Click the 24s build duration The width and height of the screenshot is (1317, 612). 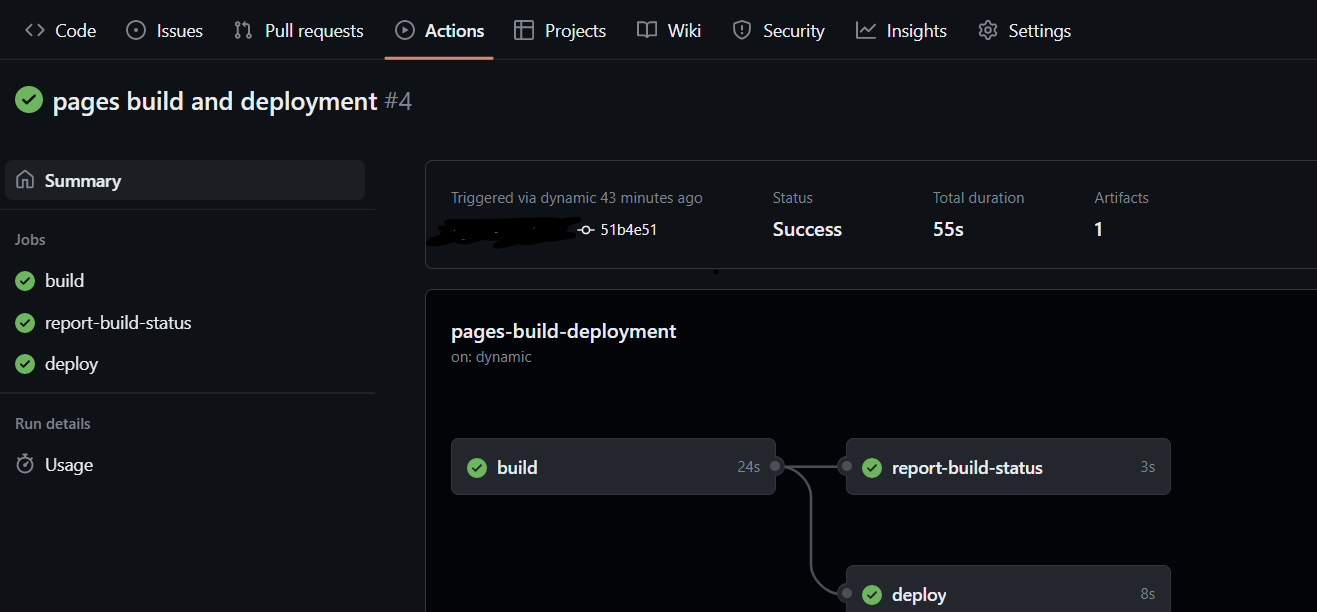(x=749, y=466)
